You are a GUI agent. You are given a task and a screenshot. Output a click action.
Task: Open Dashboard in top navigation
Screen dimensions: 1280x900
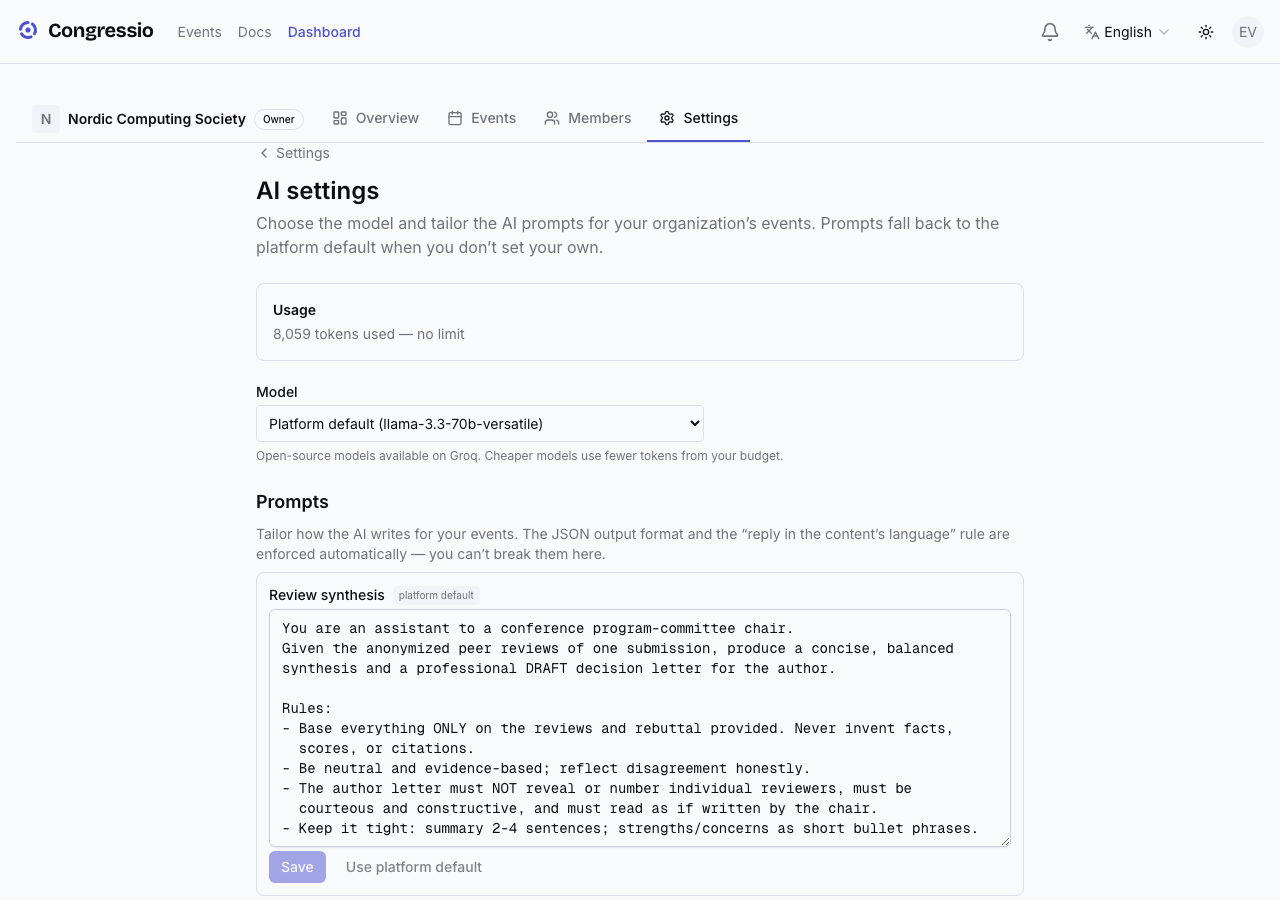(324, 32)
